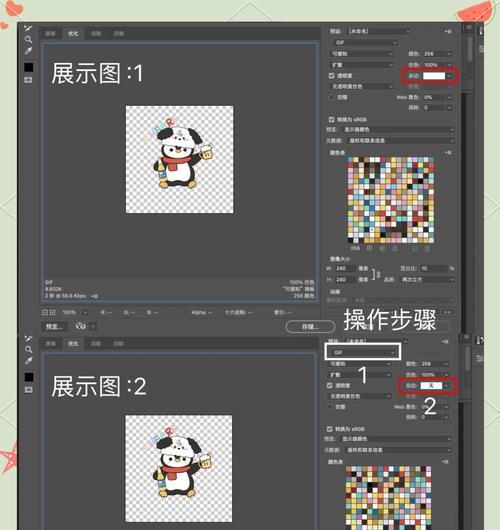Toggle 透明度 checkbox in lower dialog

pos(330,385)
